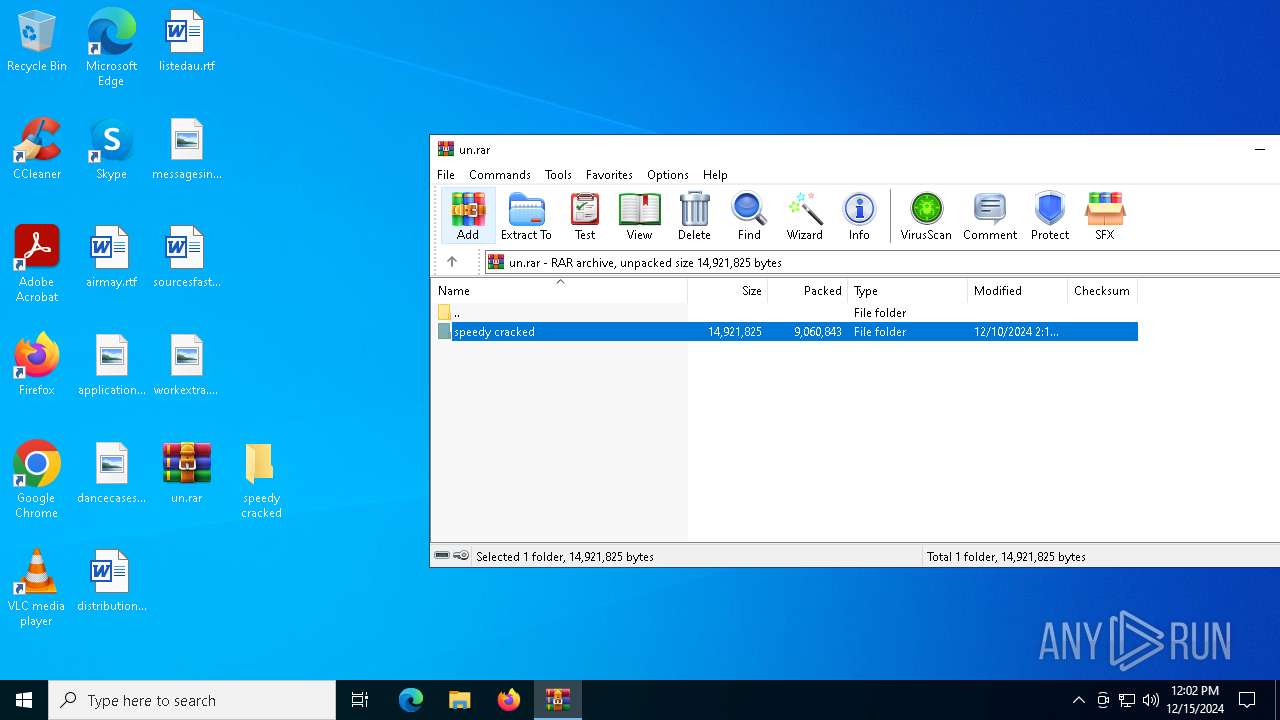Run the Test archive tool
The height and width of the screenshot is (720, 1280).
pyautogui.click(x=585, y=216)
